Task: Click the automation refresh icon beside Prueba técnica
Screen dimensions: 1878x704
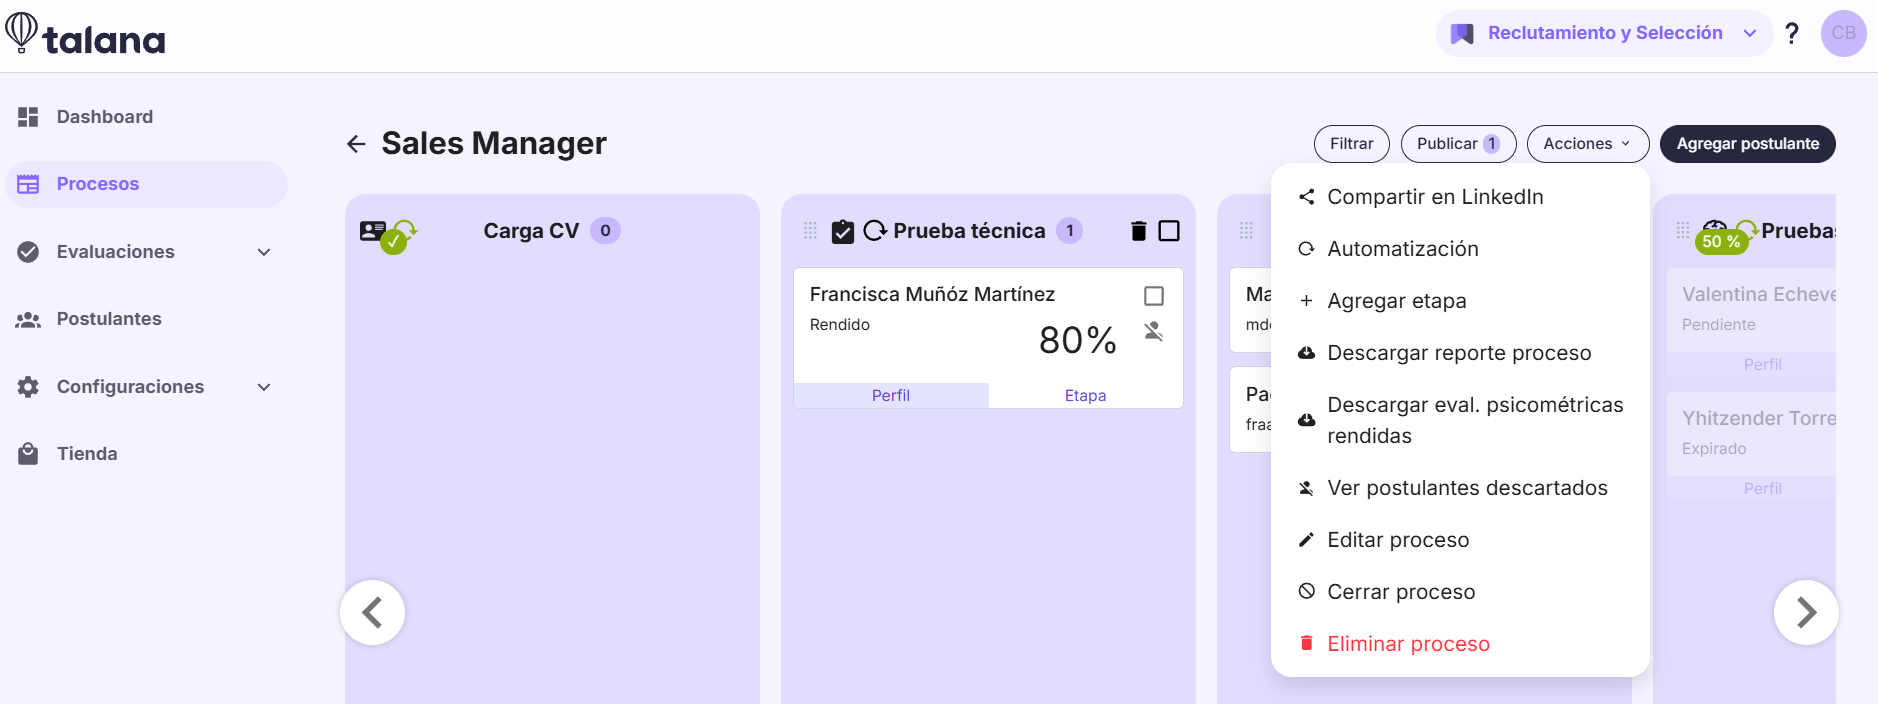Action: (875, 231)
